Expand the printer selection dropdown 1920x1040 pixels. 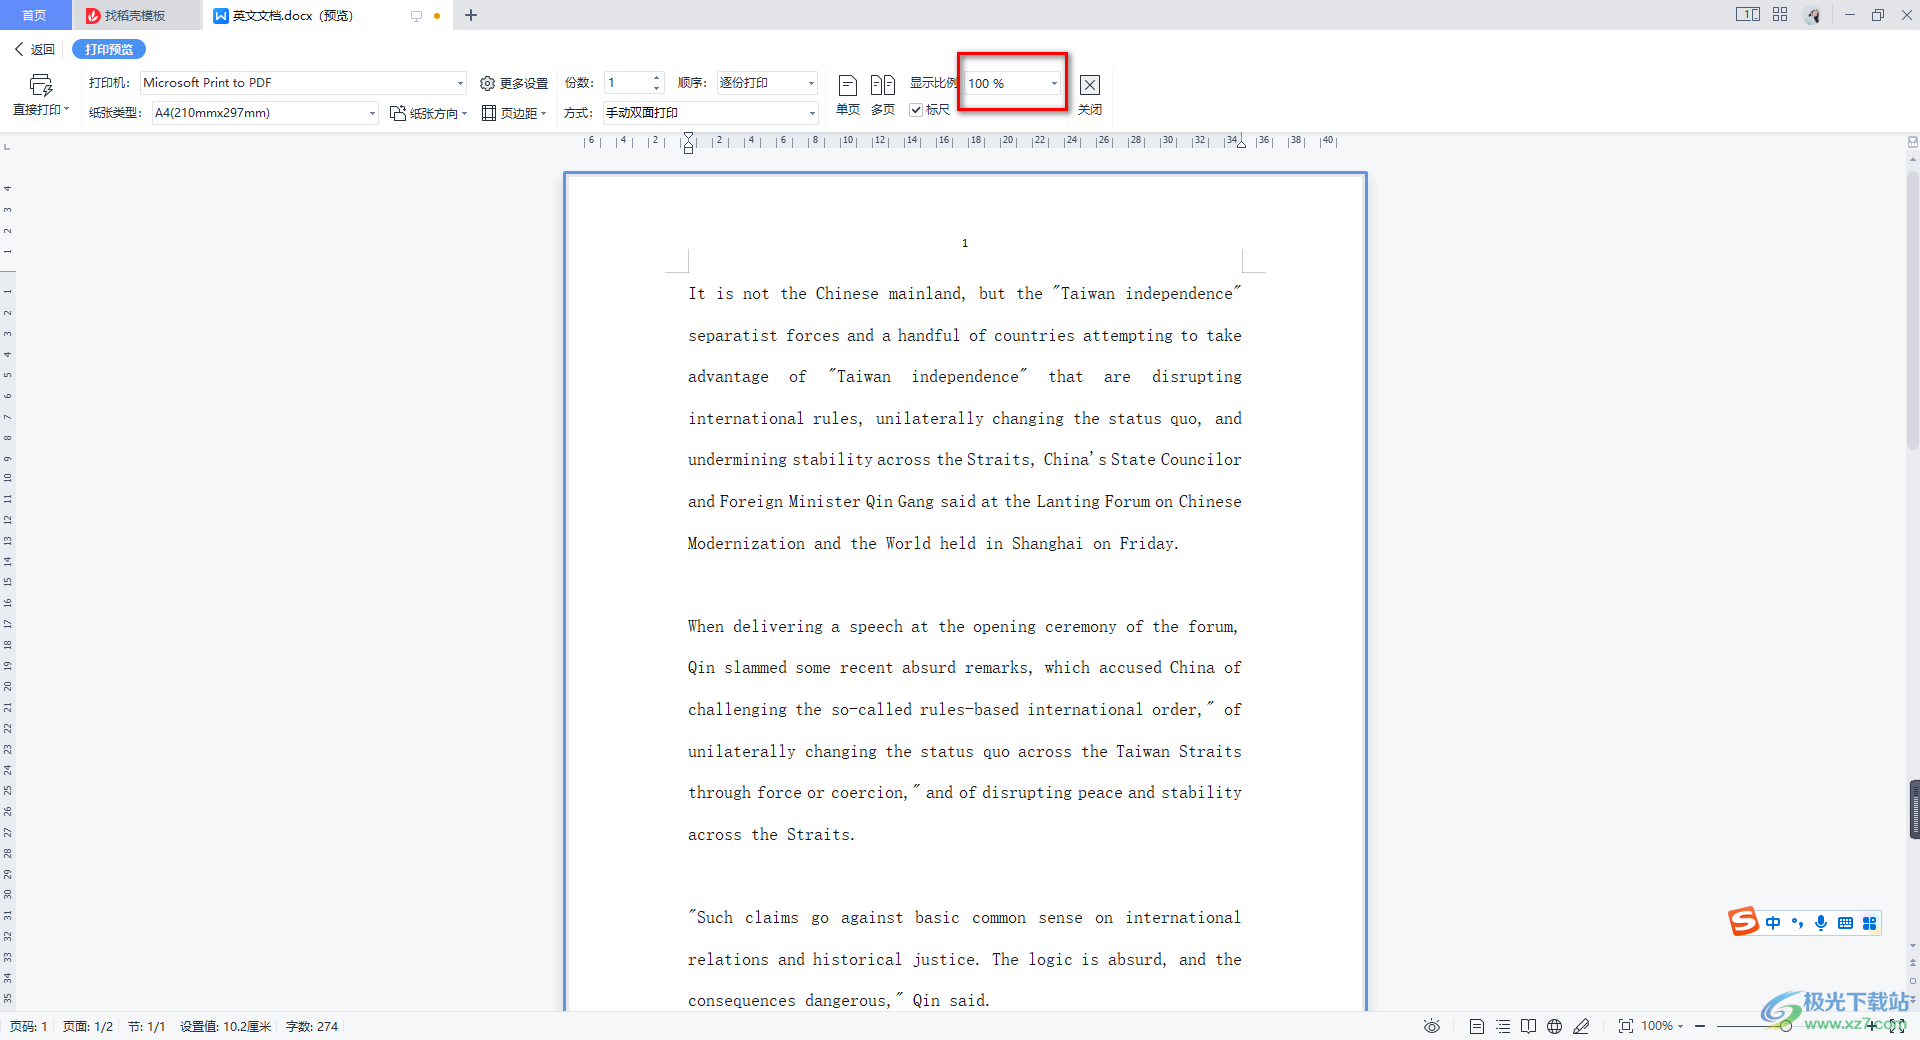point(460,83)
